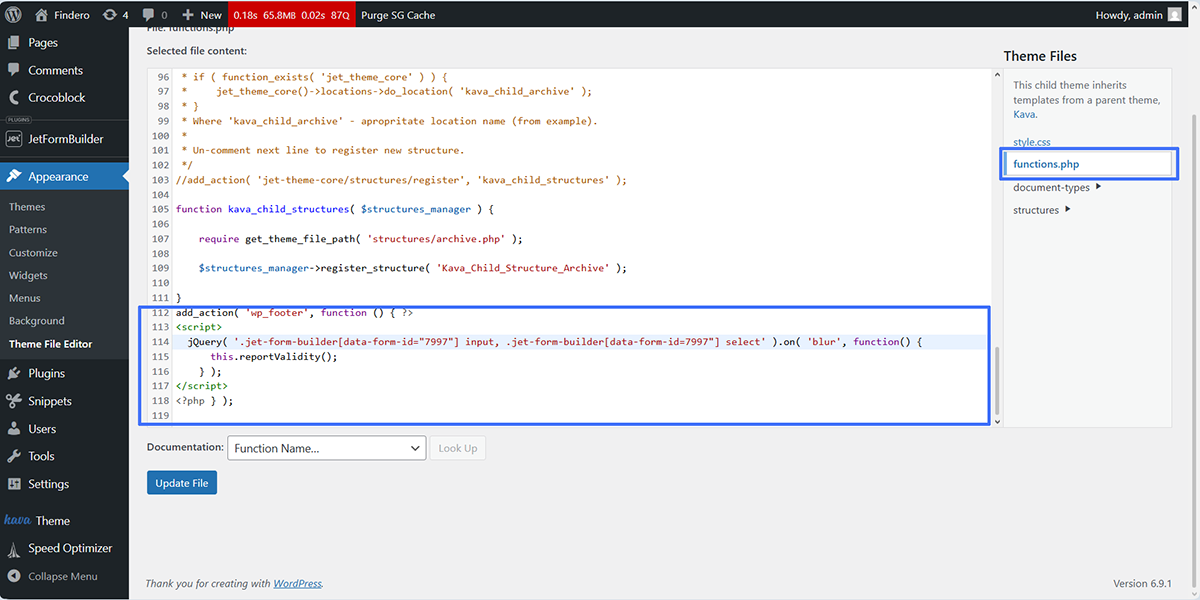Image resolution: width=1200 pixels, height=600 pixels.
Task: Click Howdy, admin account menu
Action: coord(1138,15)
